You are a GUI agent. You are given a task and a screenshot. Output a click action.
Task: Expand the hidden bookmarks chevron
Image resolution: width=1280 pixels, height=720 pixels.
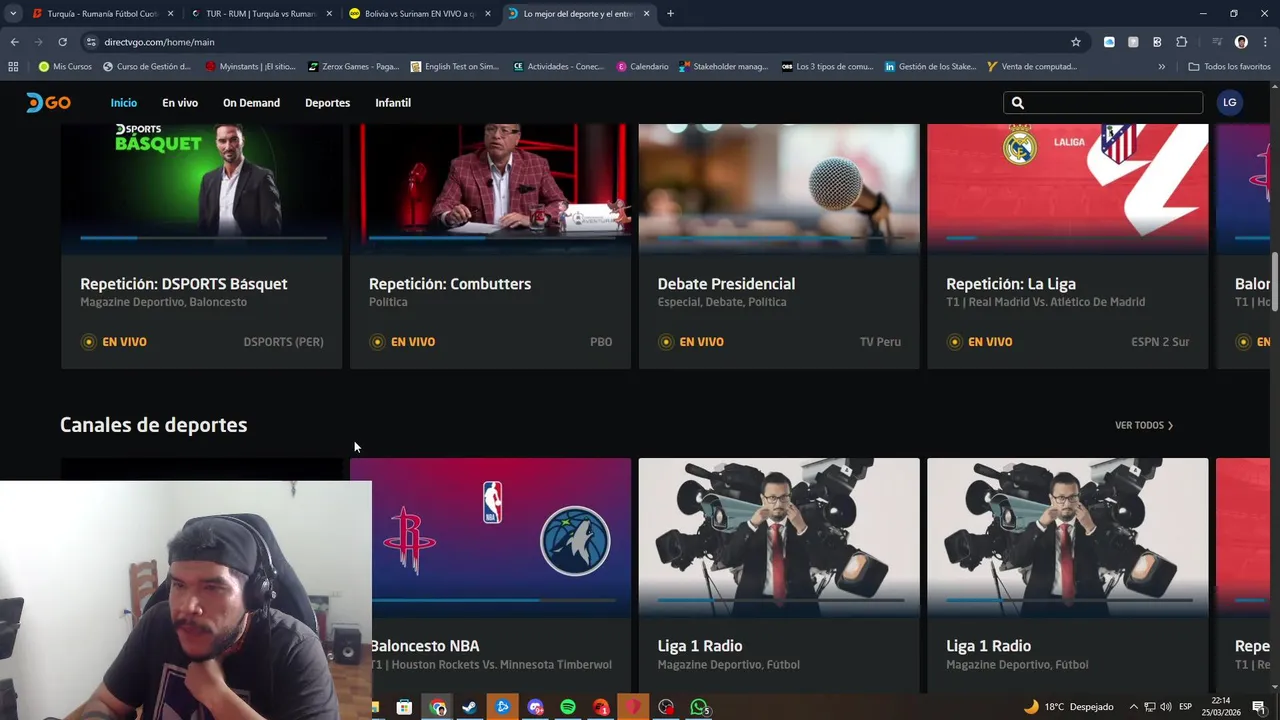1161,67
